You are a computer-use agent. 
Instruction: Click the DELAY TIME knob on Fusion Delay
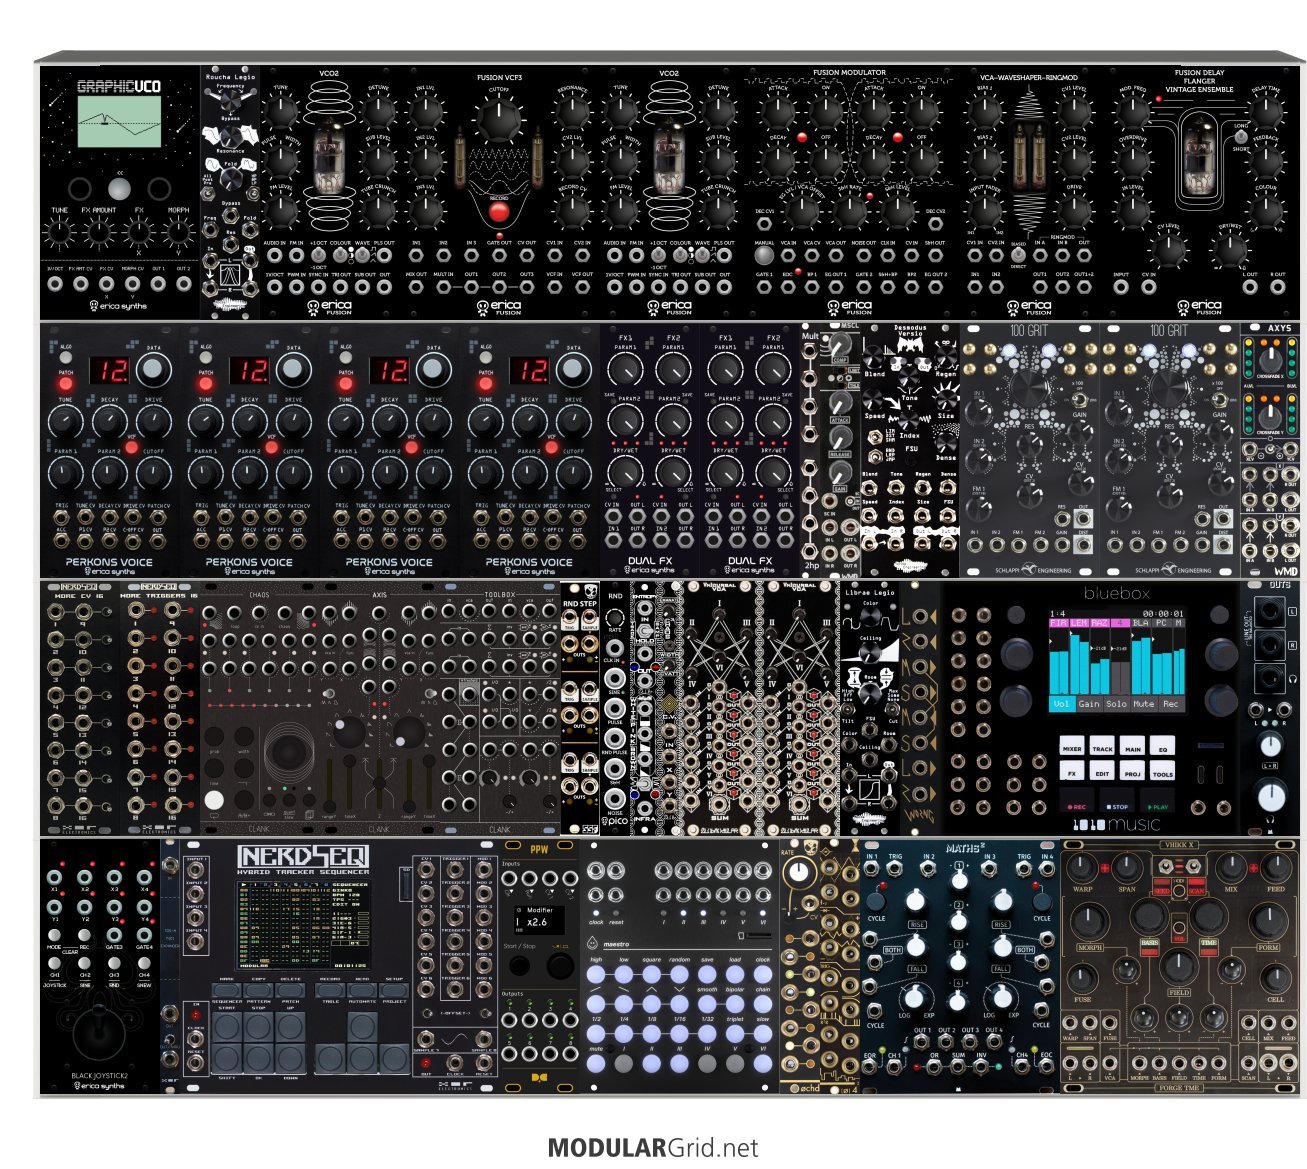coord(1265,111)
